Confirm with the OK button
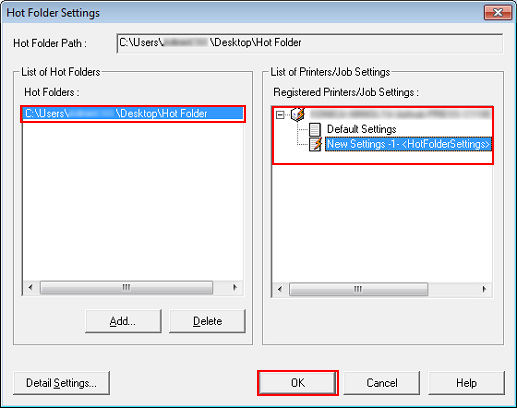 [298, 383]
